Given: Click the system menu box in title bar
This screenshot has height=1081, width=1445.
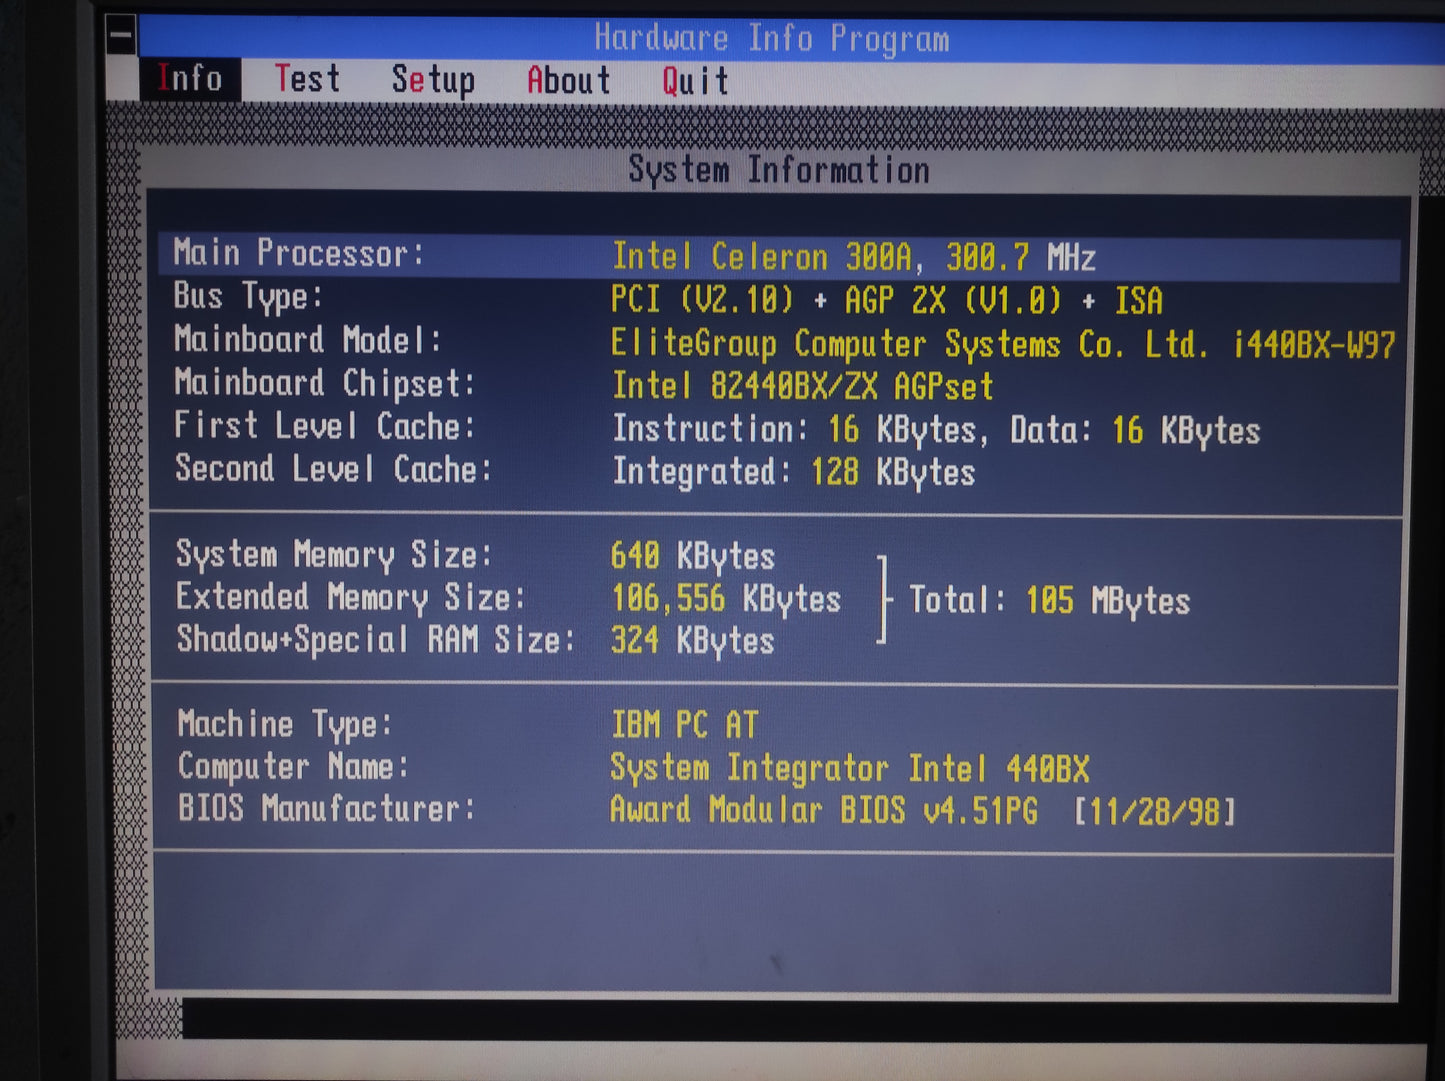Looking at the screenshot, I should pyautogui.click(x=121, y=37).
